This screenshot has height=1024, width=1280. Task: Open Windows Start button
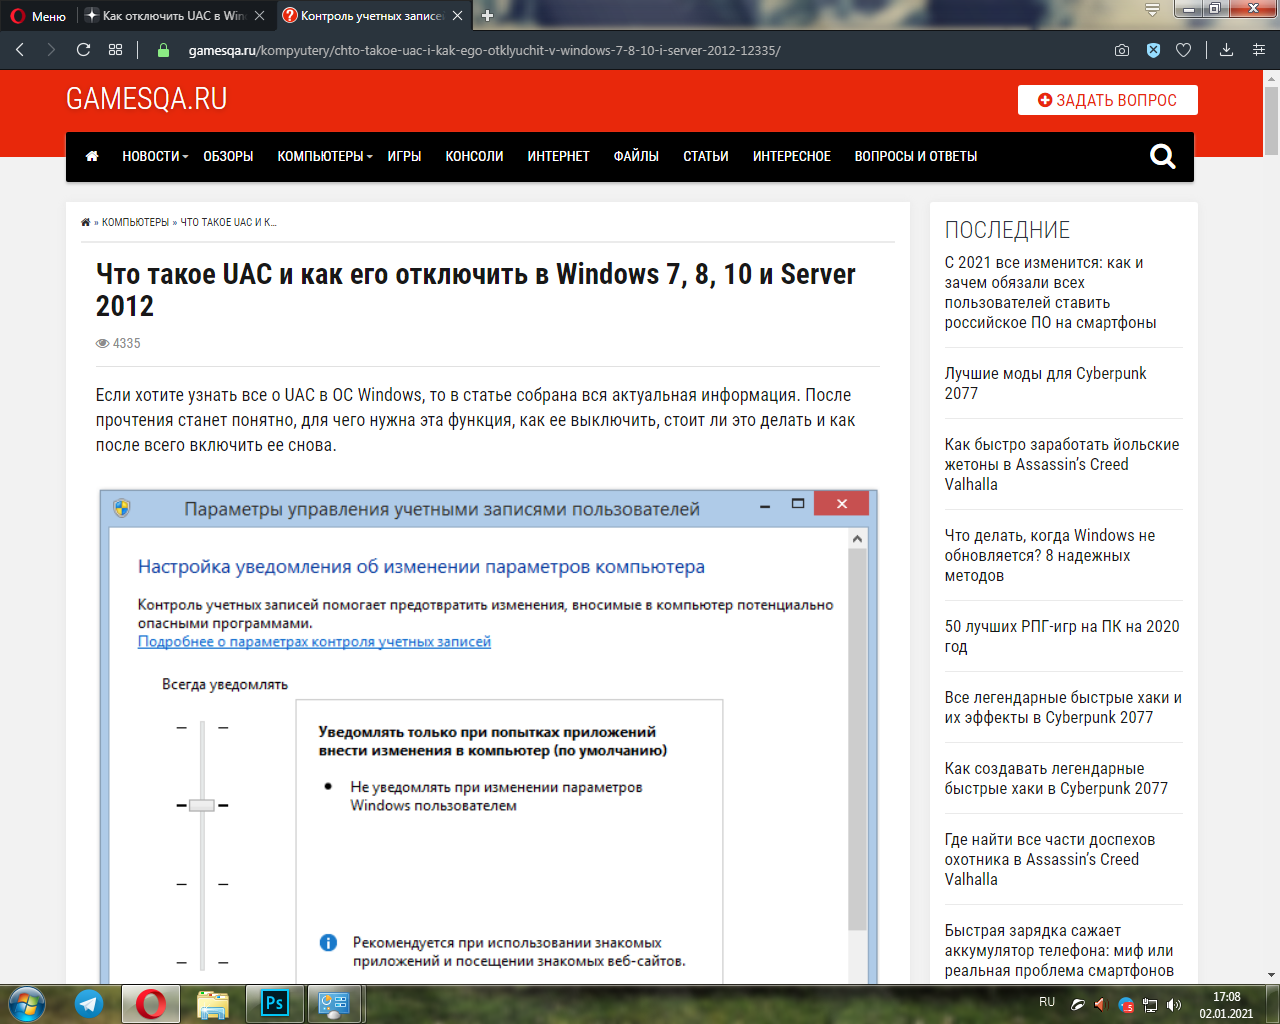(27, 1003)
